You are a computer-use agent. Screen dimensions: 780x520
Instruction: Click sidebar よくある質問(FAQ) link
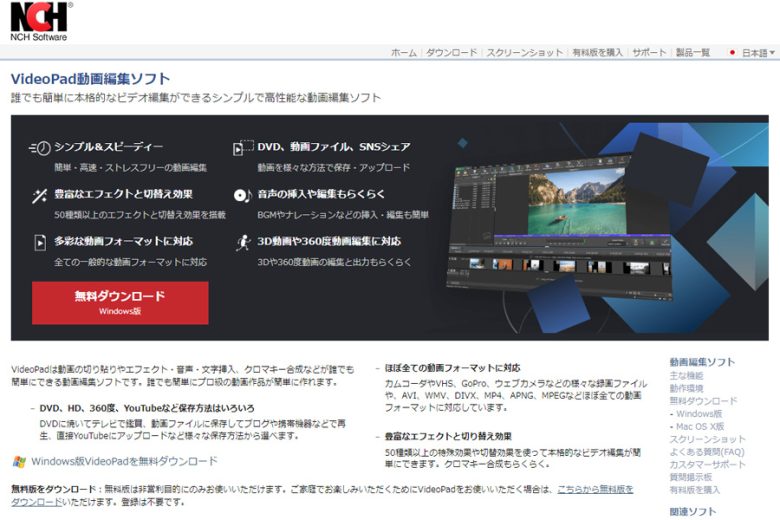706,452
